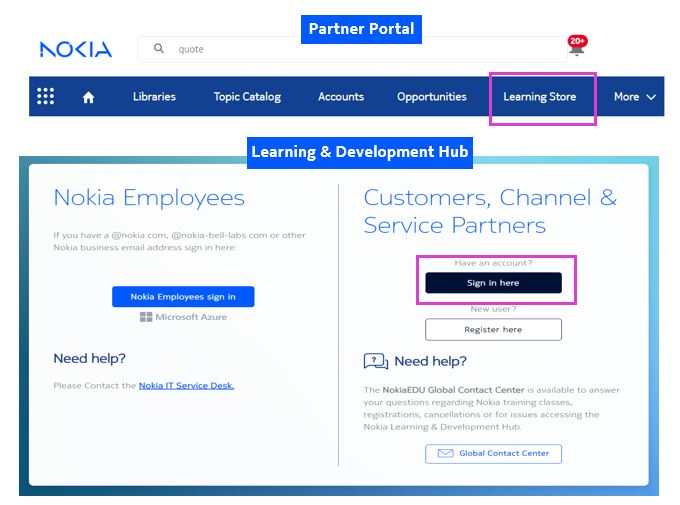Screen dimensions: 680x505
Task: Follow the Nokia IT Service Desk link
Action: [x=186, y=385]
